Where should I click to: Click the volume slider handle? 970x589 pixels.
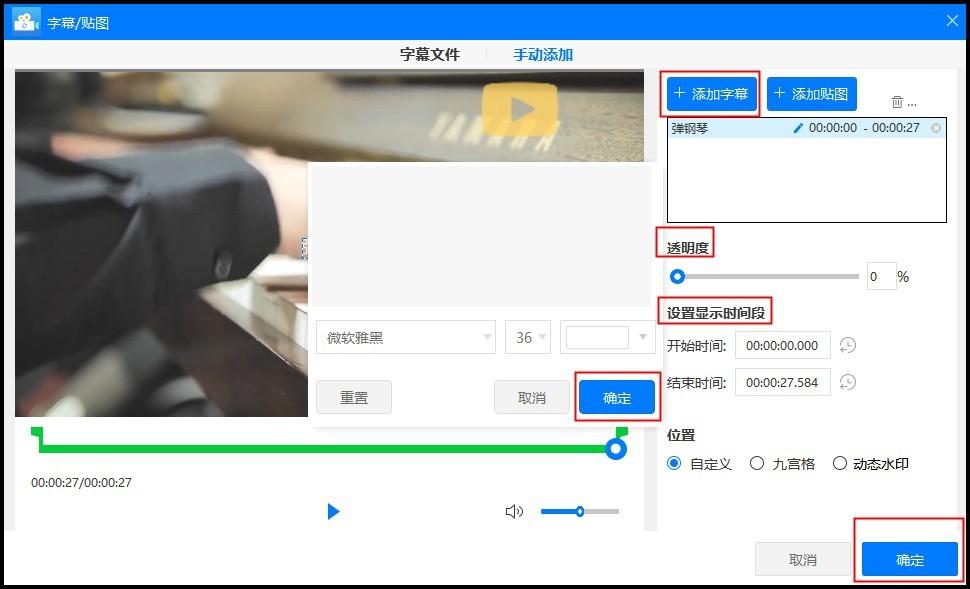(x=580, y=512)
